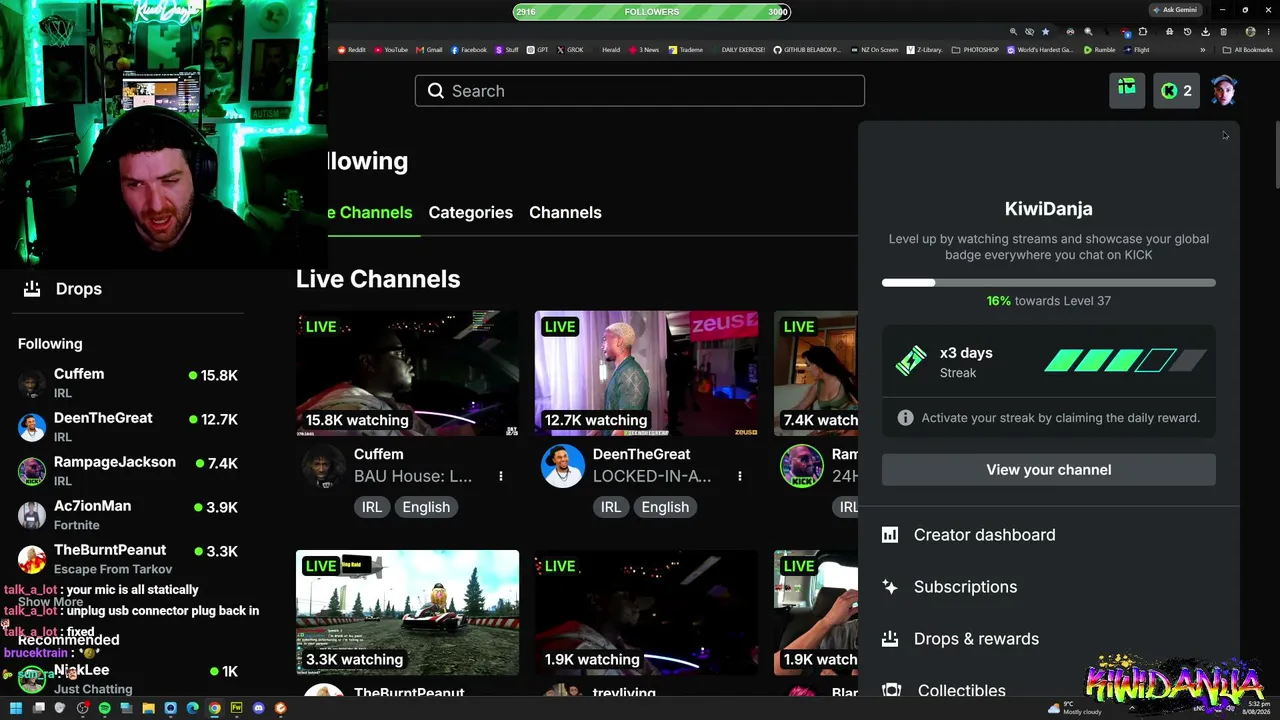Click the followers goal bar at top

point(651,12)
